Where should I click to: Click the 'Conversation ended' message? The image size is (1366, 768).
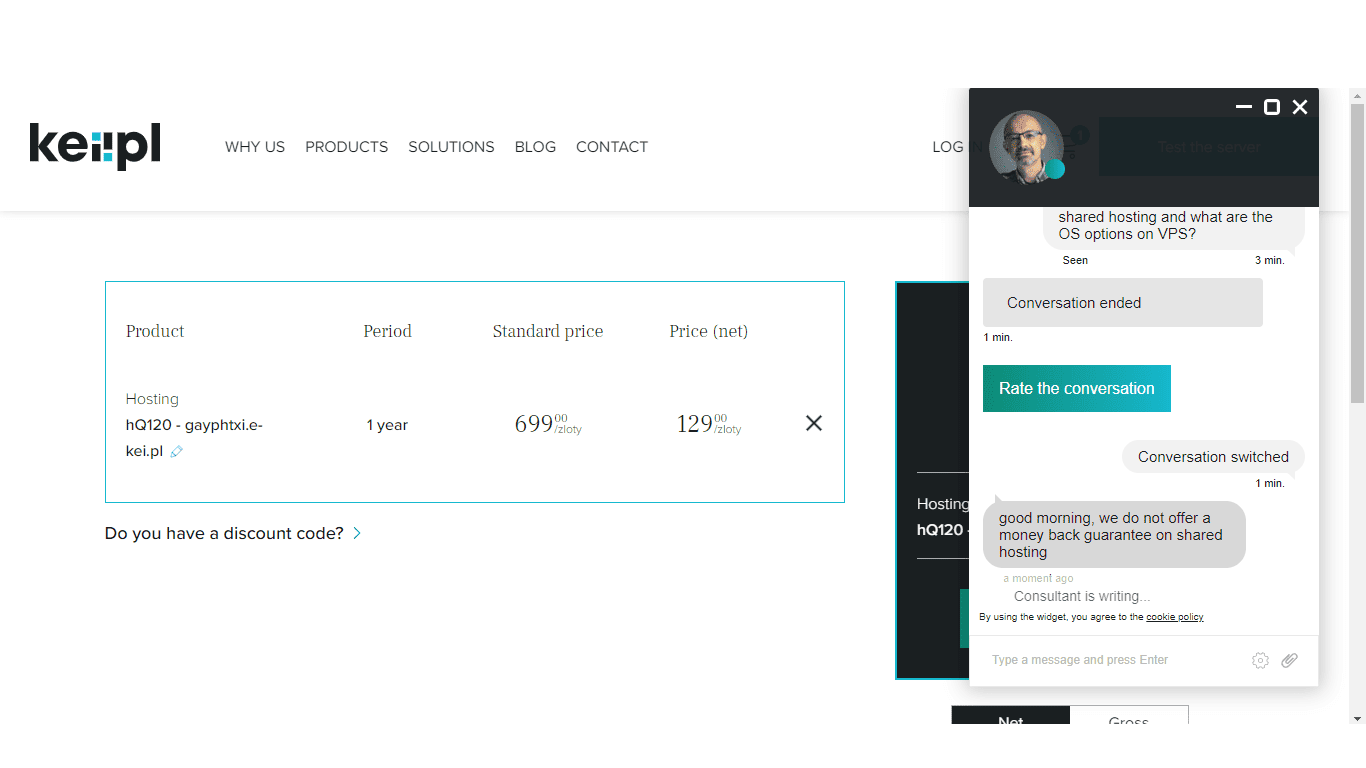[1123, 303]
